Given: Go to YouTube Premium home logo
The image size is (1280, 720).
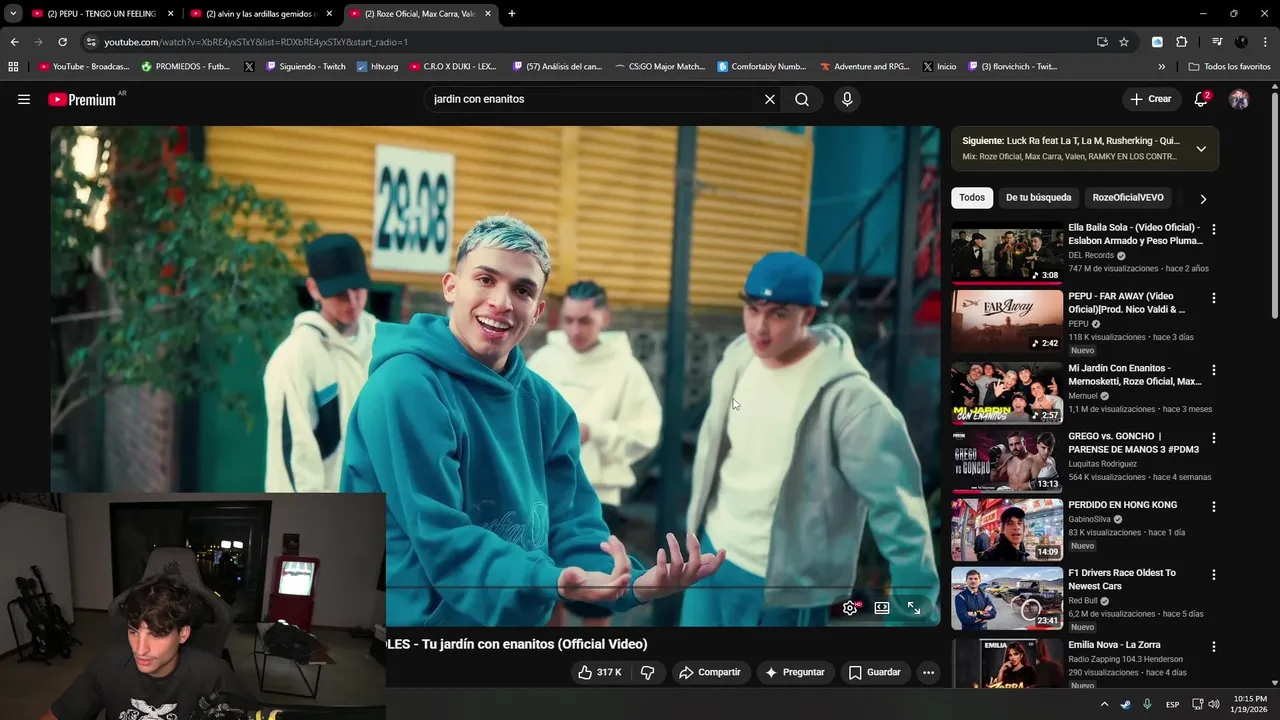Looking at the screenshot, I should point(82,99).
